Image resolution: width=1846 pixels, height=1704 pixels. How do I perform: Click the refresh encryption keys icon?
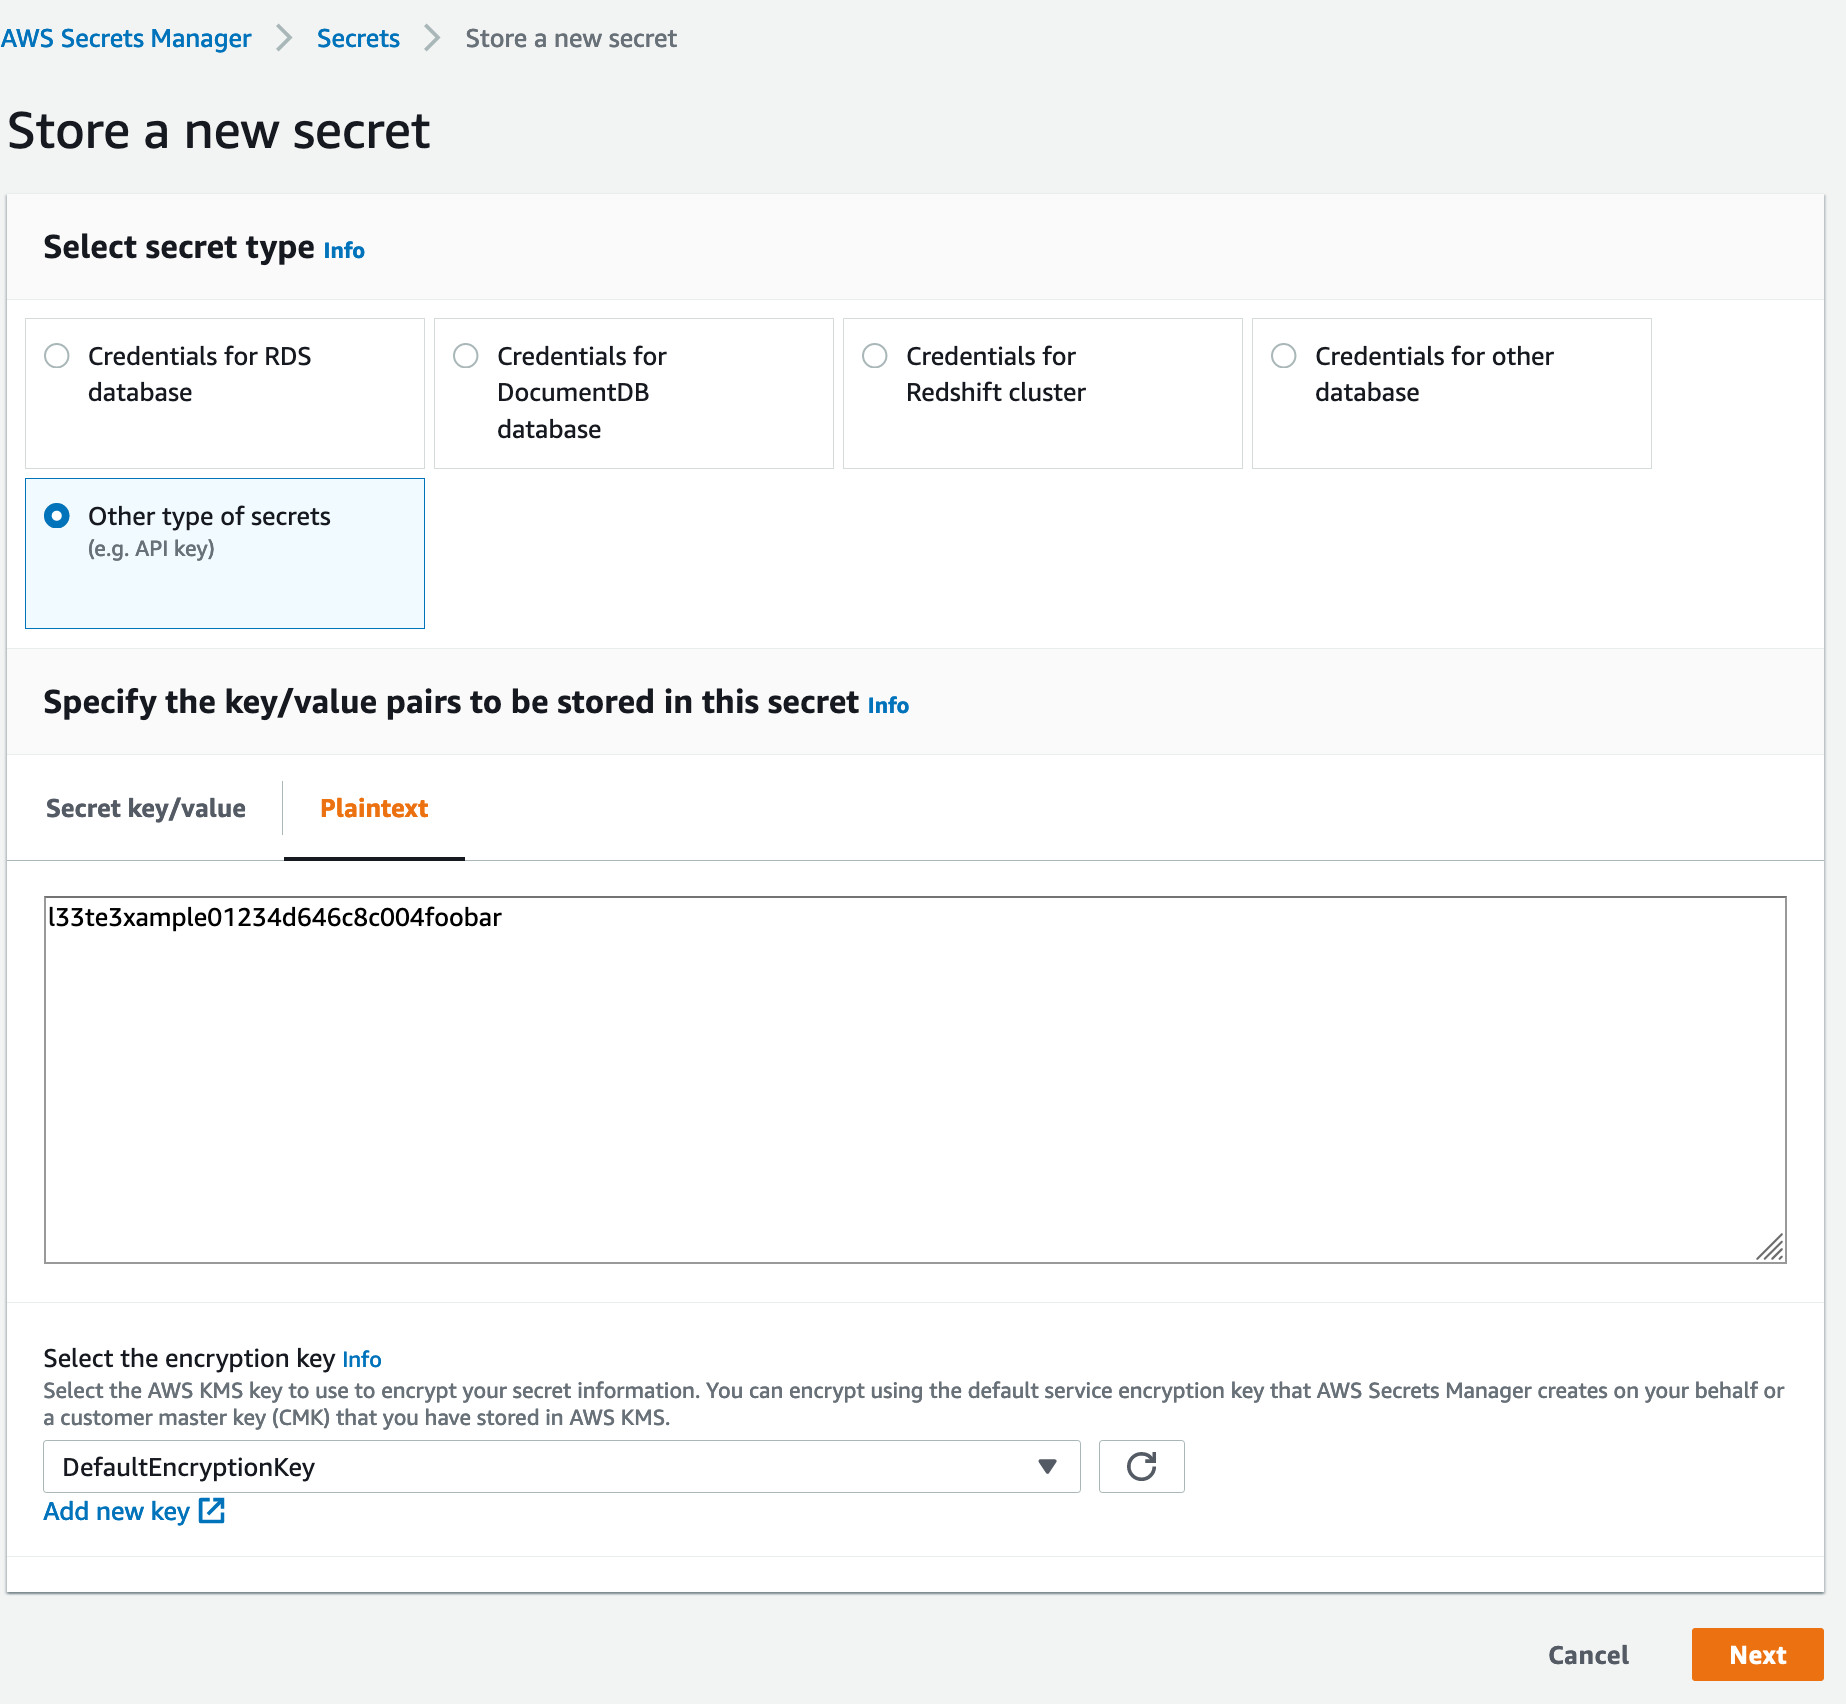point(1141,1466)
